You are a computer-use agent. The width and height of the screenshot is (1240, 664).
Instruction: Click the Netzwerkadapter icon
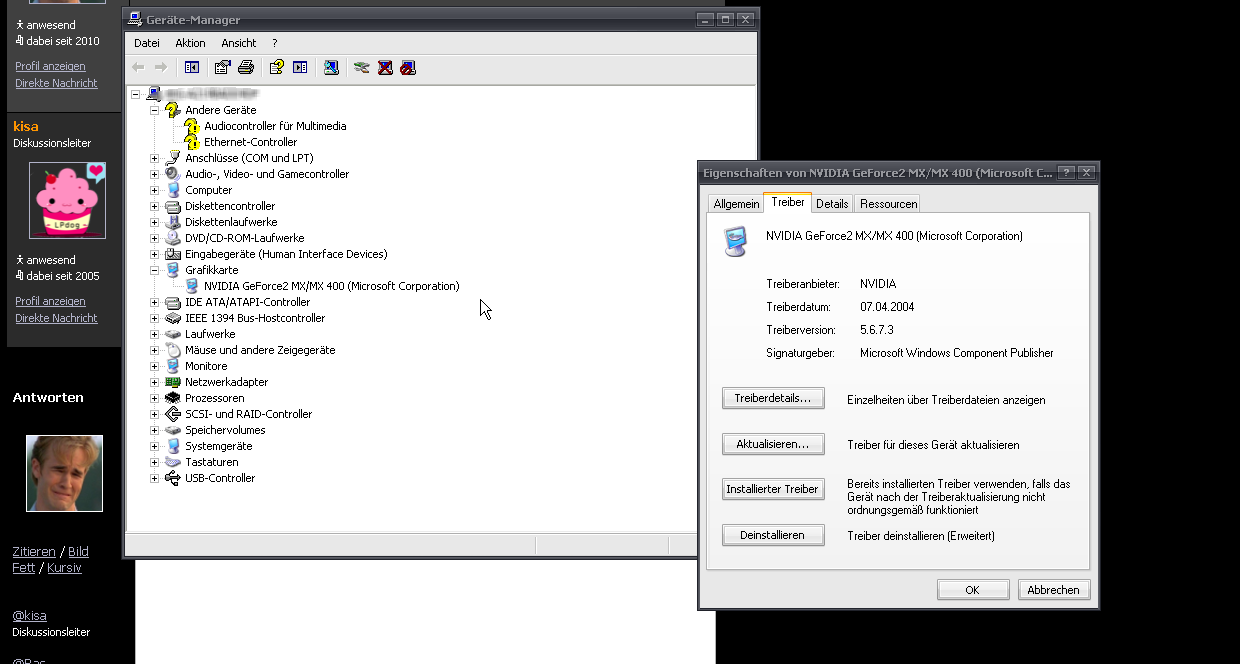[x=173, y=382]
